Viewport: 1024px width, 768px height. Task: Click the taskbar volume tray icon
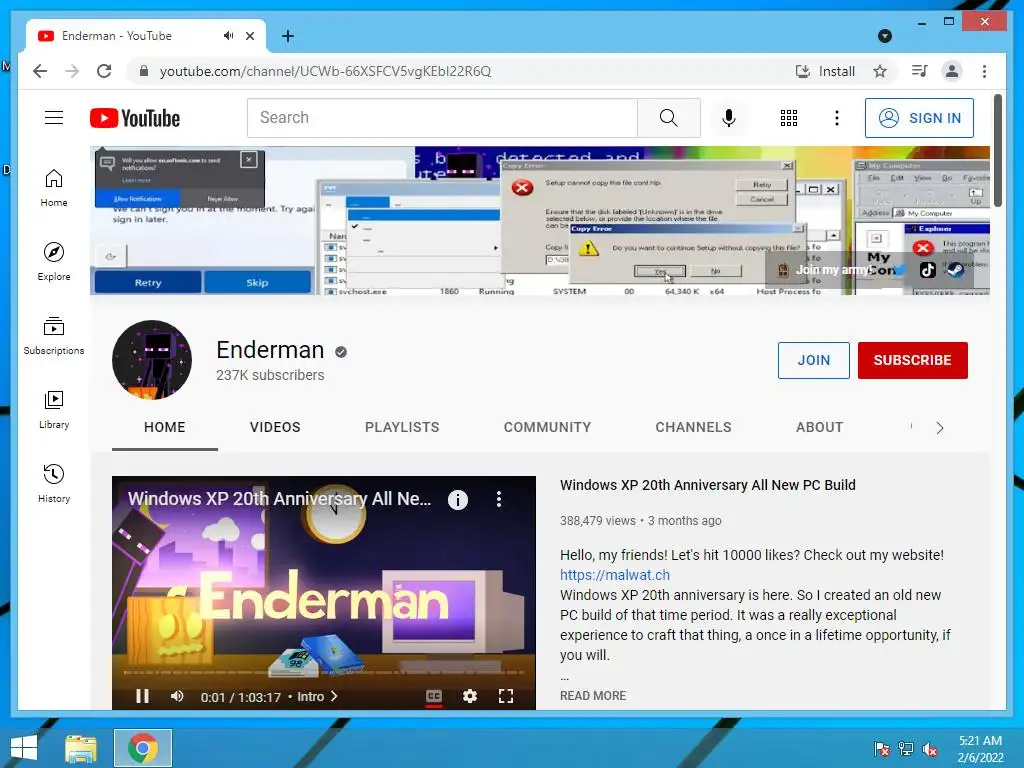point(931,748)
